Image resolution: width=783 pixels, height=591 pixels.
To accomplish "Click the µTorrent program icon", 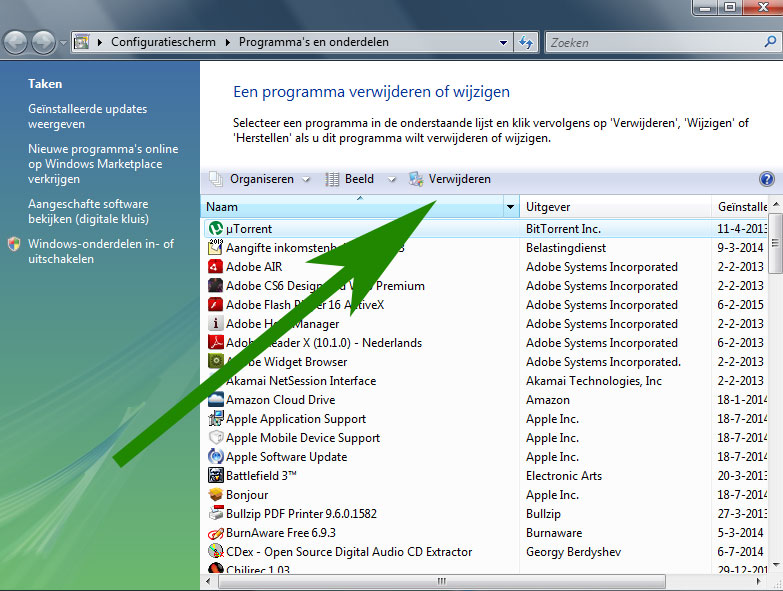I will [x=215, y=229].
